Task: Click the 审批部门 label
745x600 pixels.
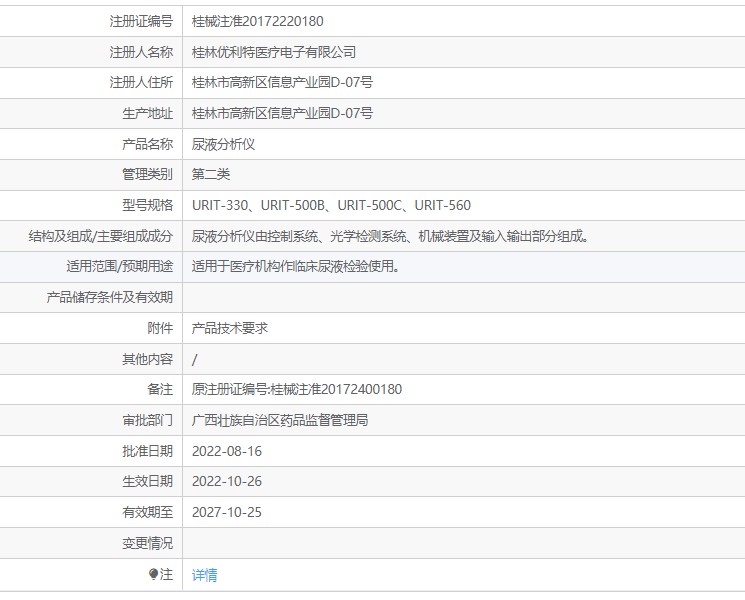Action: click(148, 420)
